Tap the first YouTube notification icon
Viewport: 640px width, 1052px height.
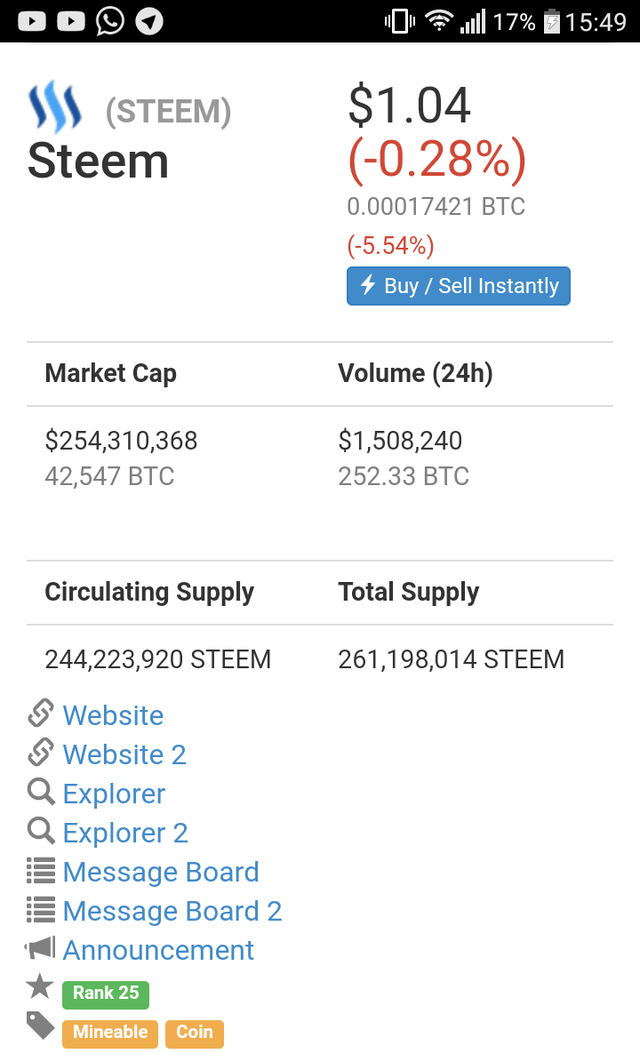click(31, 21)
